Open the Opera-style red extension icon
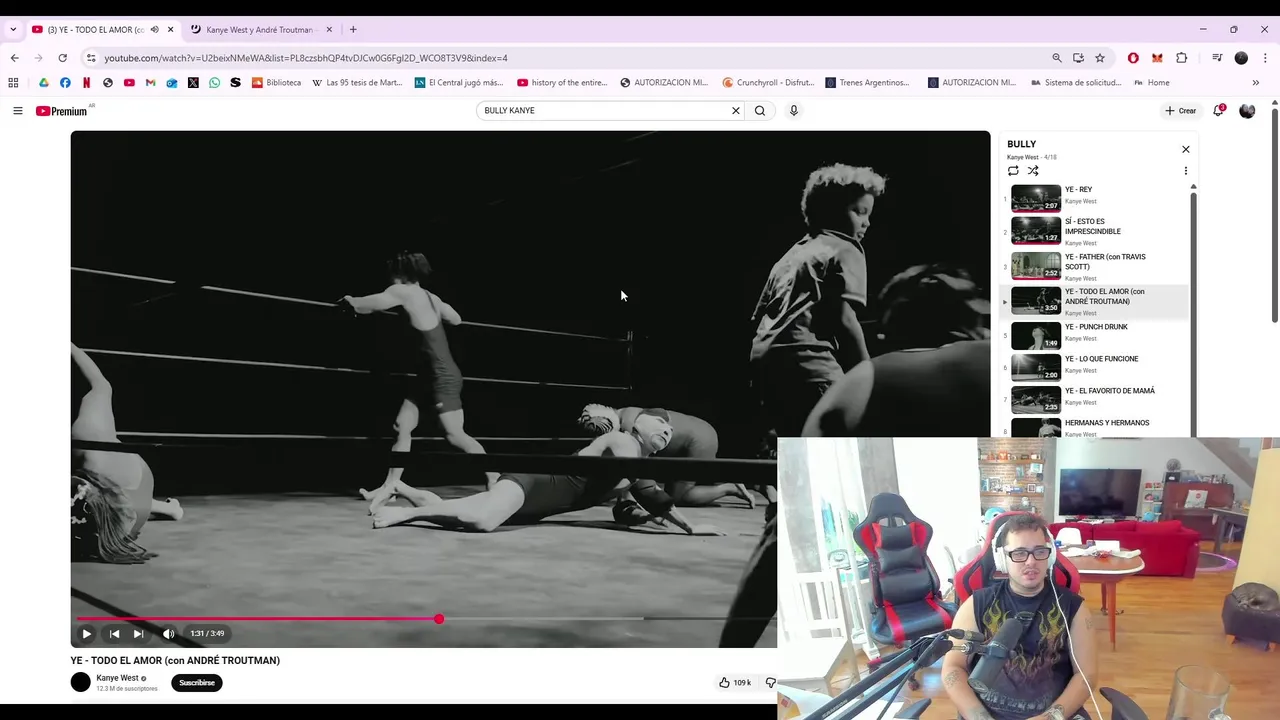Viewport: 1280px width, 720px height. 1133,58
